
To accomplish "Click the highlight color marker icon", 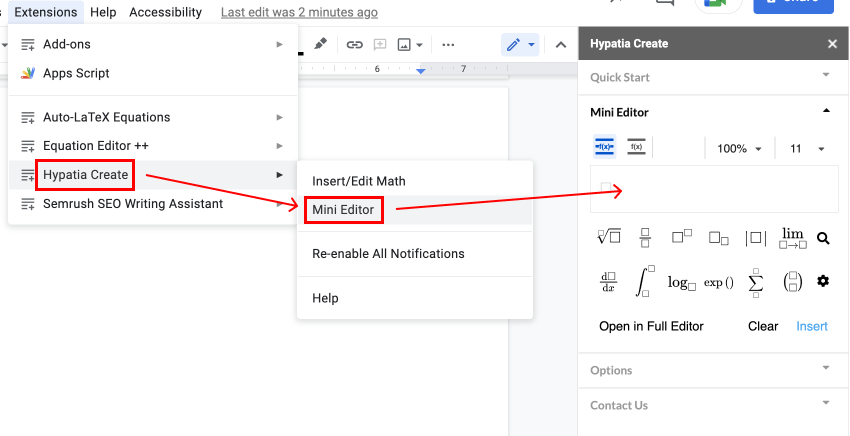I will [320, 44].
